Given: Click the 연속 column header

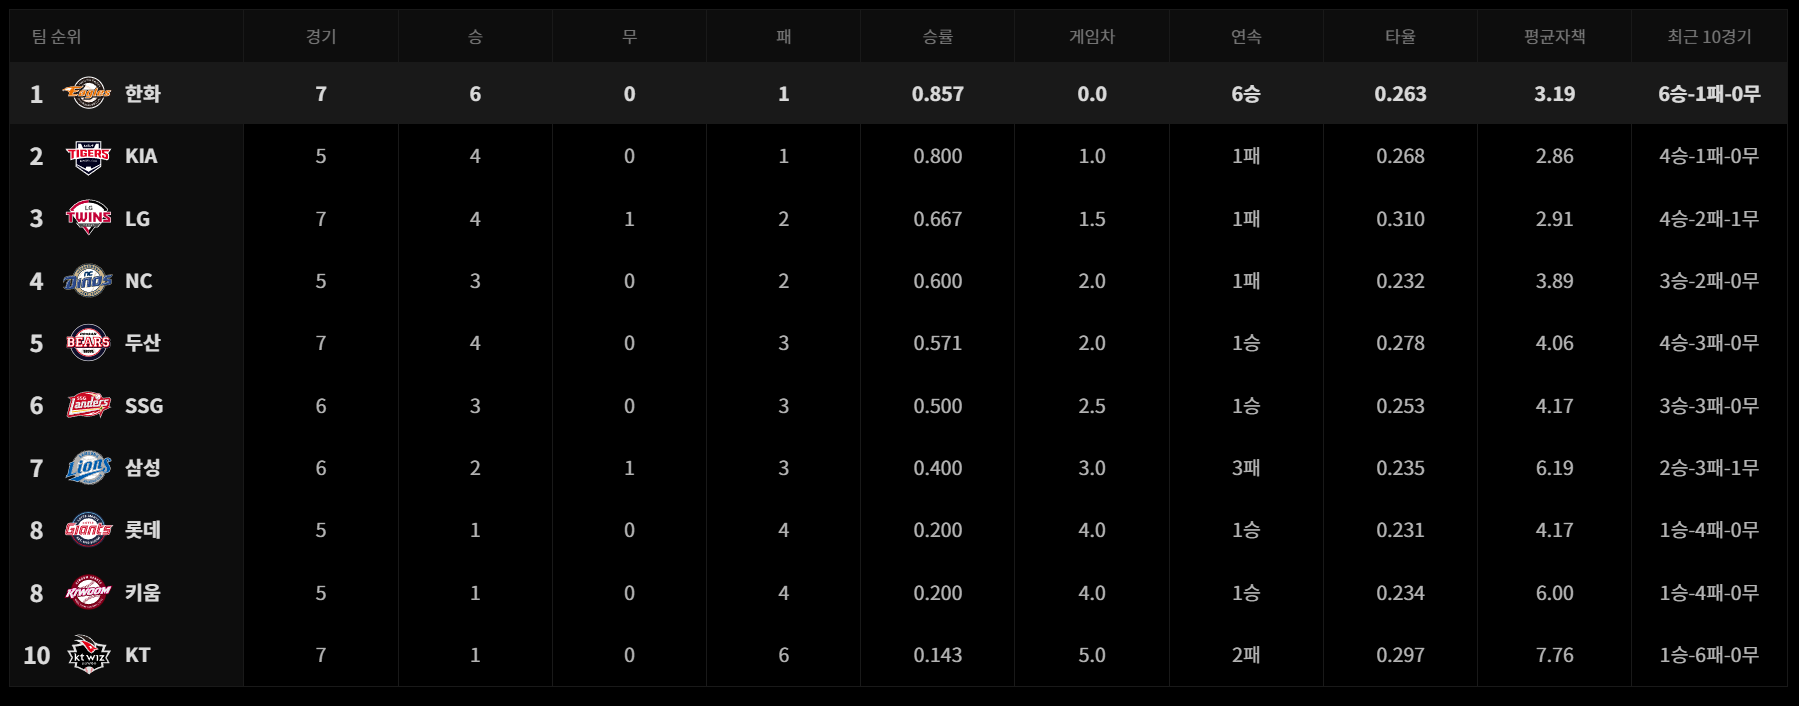Looking at the screenshot, I should pos(1245,37).
